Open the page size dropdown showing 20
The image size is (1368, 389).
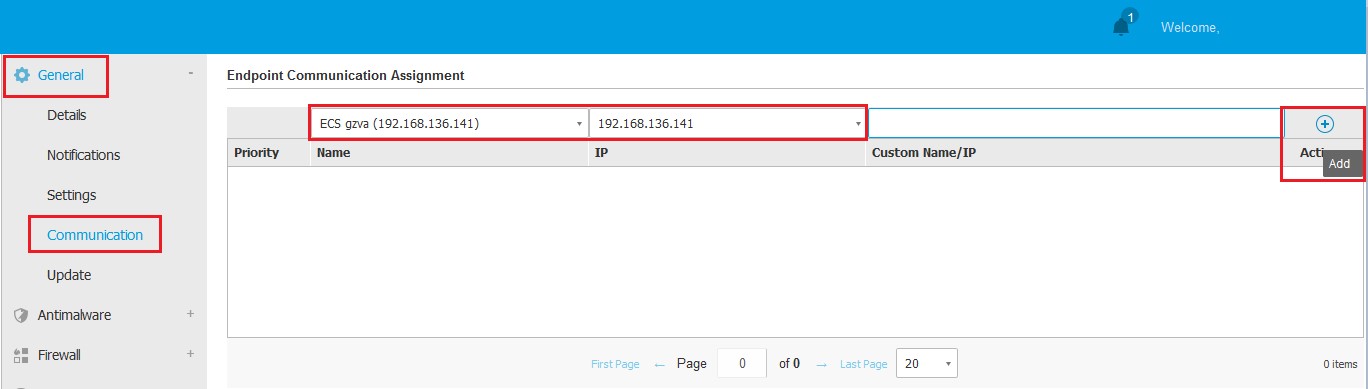(x=927, y=364)
